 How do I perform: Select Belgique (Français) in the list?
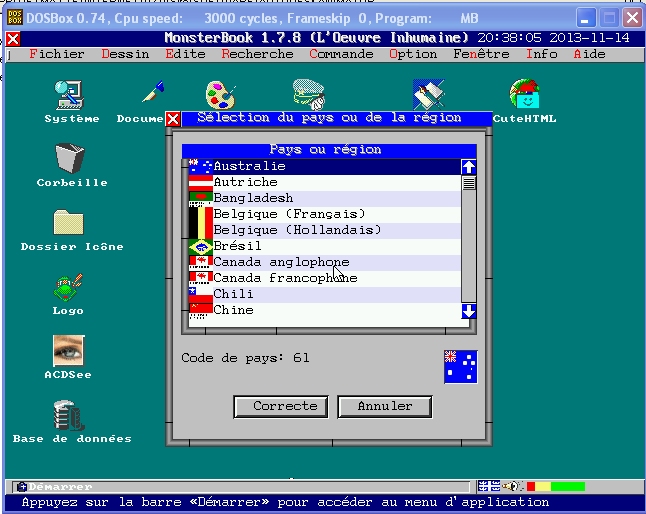[325, 215]
